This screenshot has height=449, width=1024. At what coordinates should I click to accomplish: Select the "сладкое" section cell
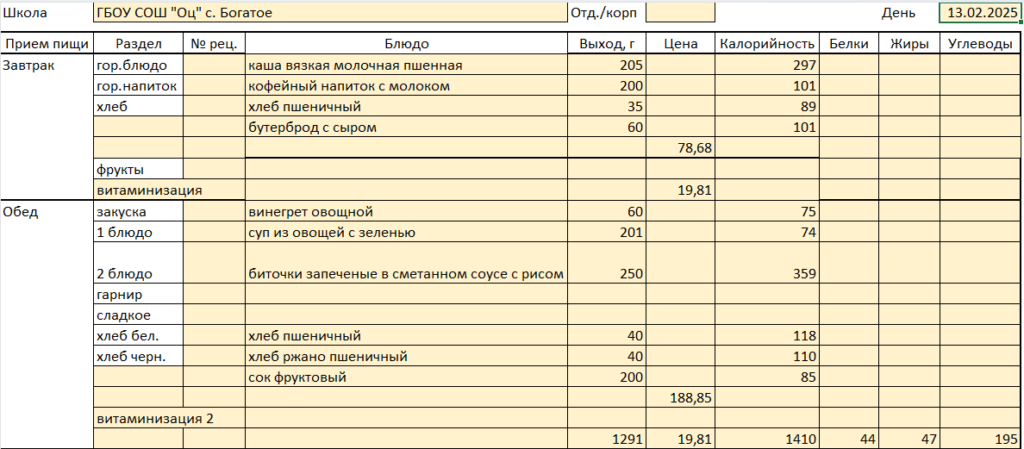(138, 316)
